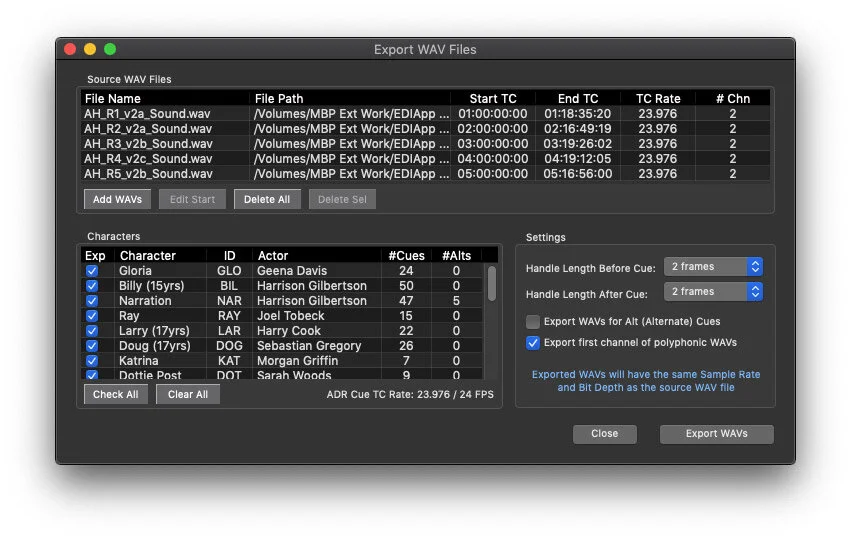Screen dimensions: 851x538
Task: Click start timecode 01:00:00:00
Action: pos(493,114)
